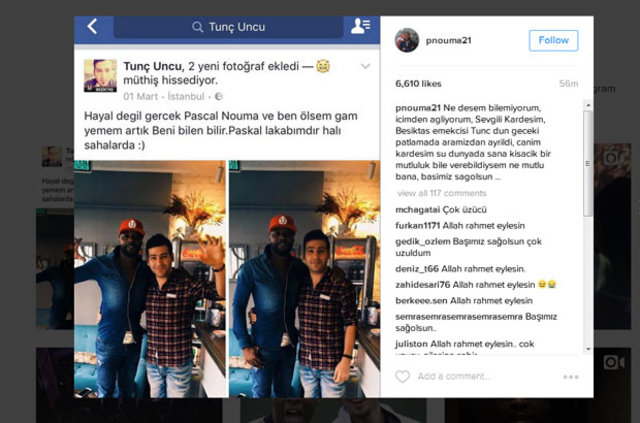Open the three dots more options menu
Viewport: 640px width, 423px height.
click(x=571, y=377)
